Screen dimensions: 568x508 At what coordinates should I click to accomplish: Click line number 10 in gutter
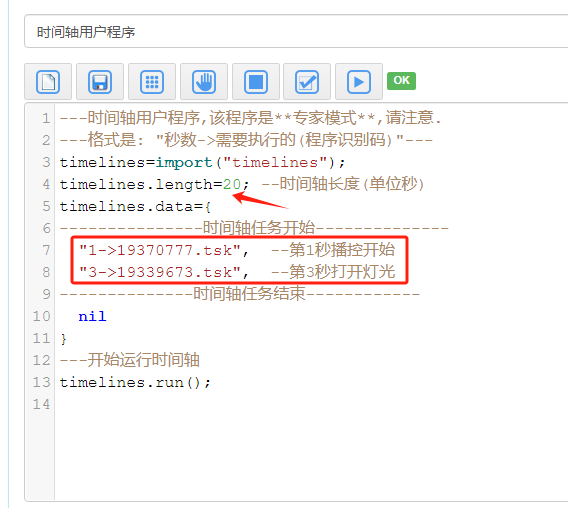[41, 316]
